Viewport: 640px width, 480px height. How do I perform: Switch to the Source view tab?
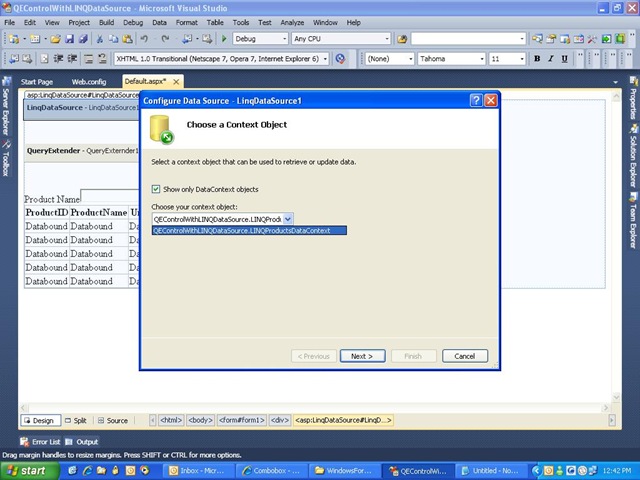coord(113,420)
